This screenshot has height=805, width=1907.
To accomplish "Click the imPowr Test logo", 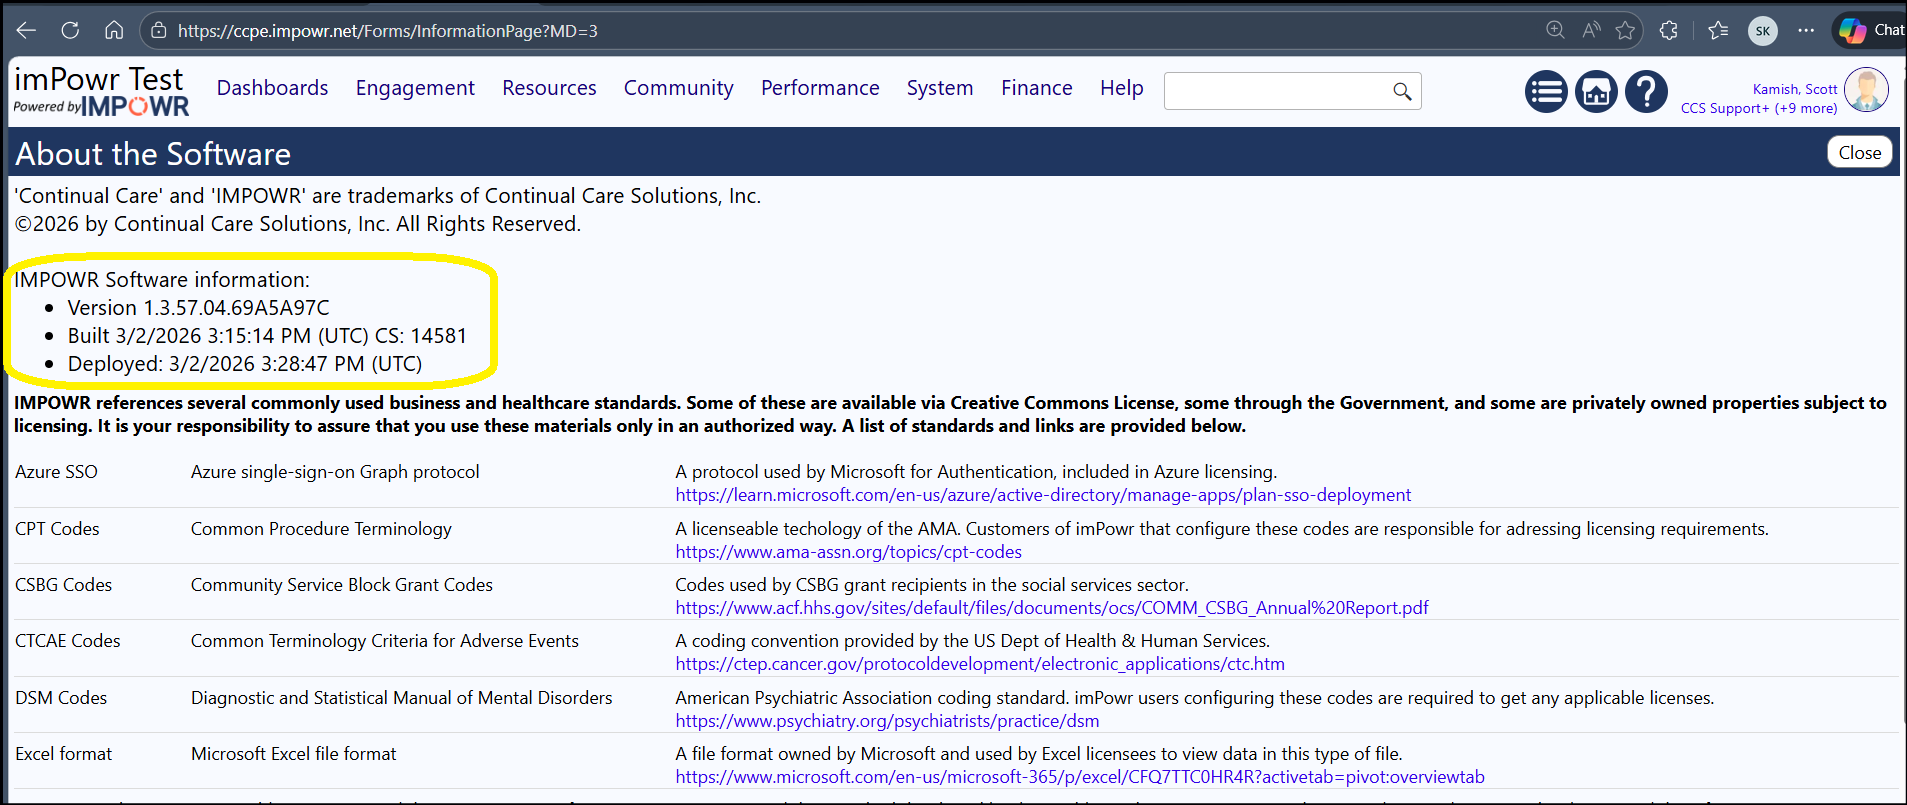I will tap(101, 91).
